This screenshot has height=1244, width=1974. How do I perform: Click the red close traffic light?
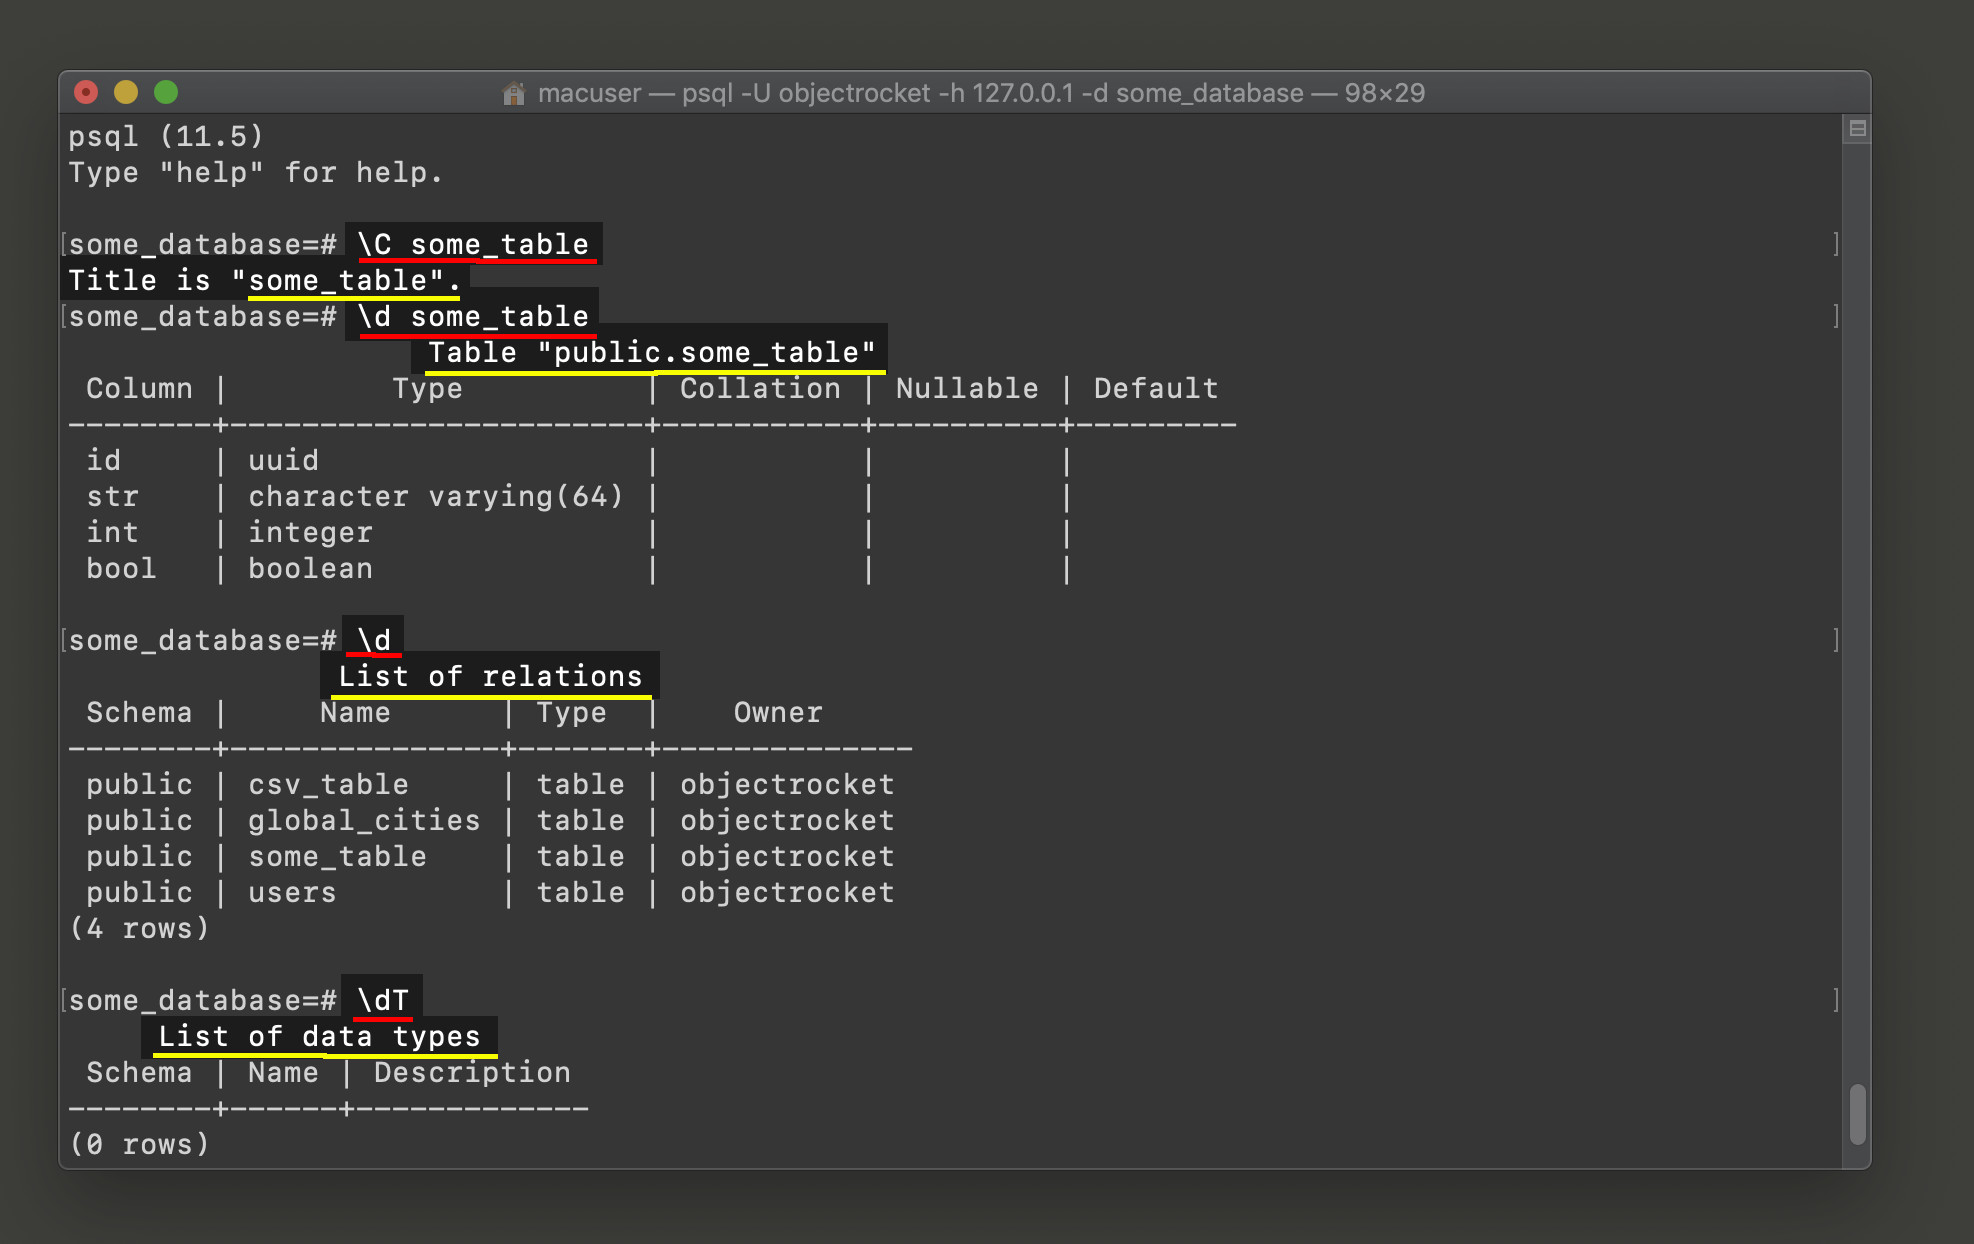(x=86, y=92)
